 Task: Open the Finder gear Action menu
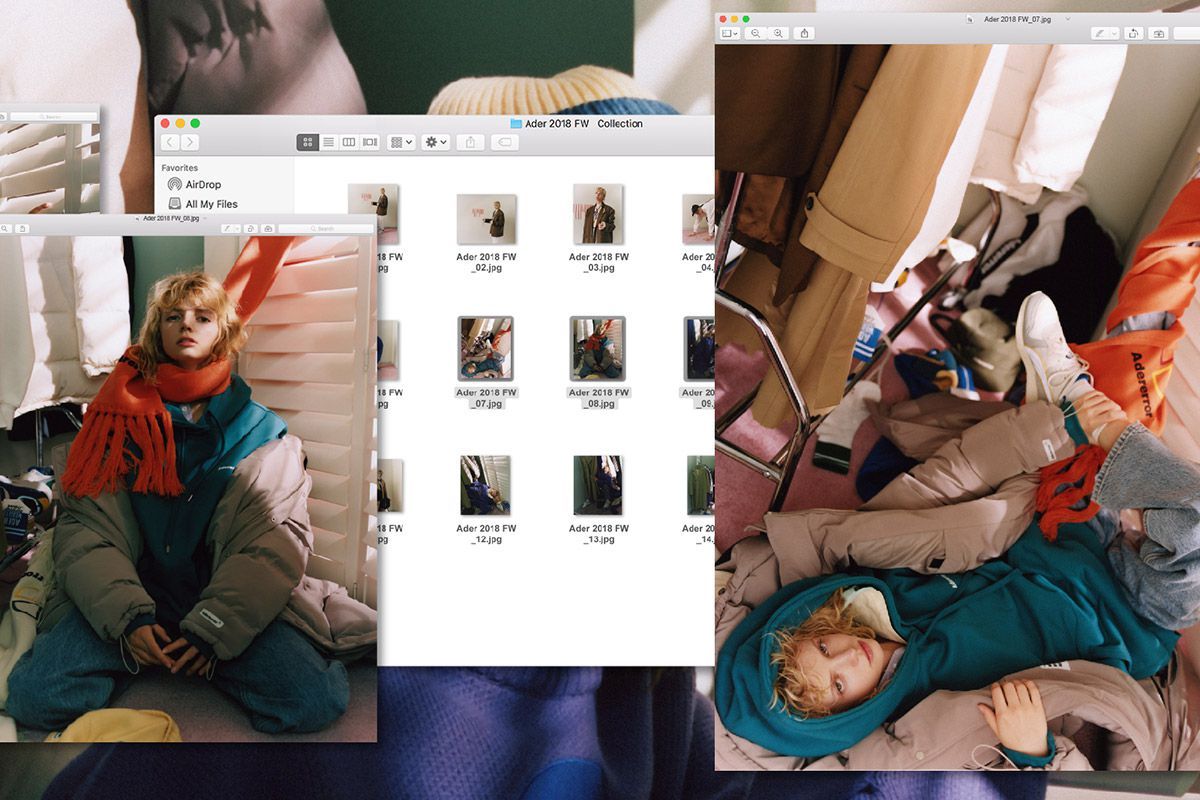(436, 143)
